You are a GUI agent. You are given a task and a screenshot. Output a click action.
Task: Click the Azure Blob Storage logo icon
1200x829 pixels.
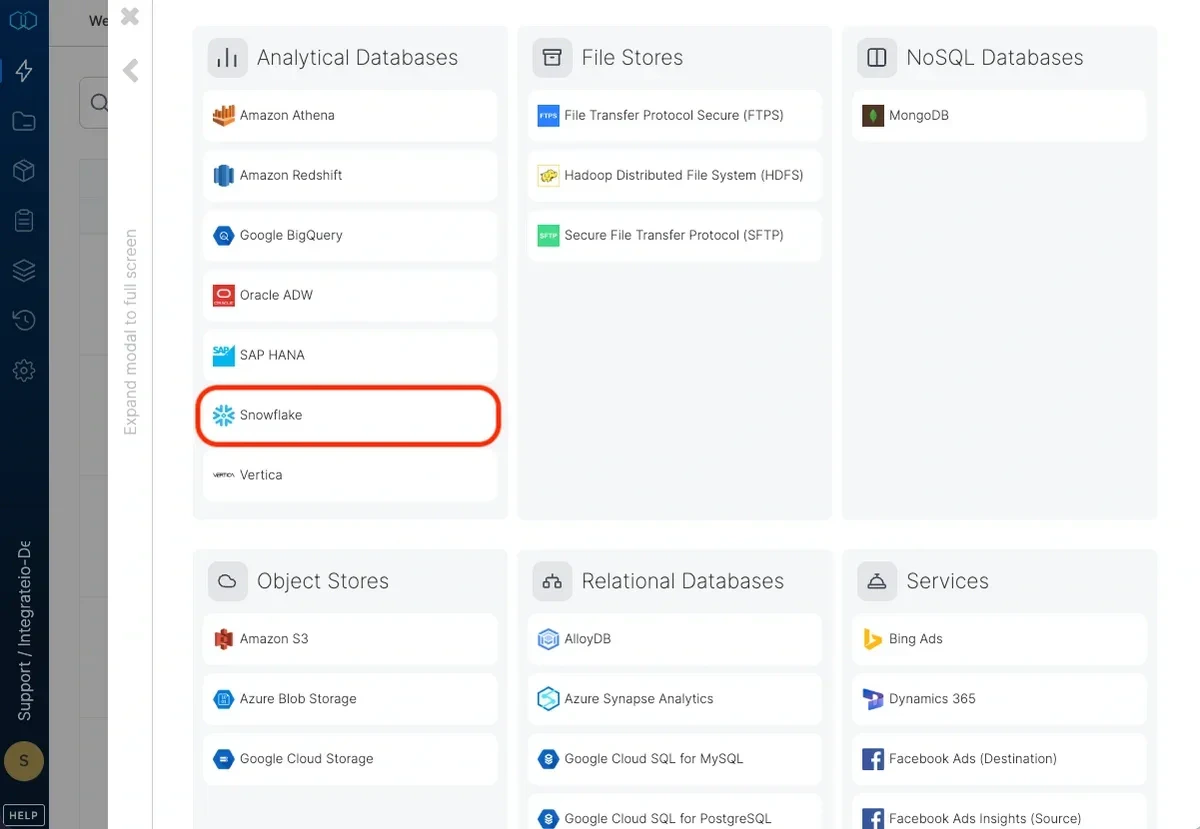click(223, 699)
